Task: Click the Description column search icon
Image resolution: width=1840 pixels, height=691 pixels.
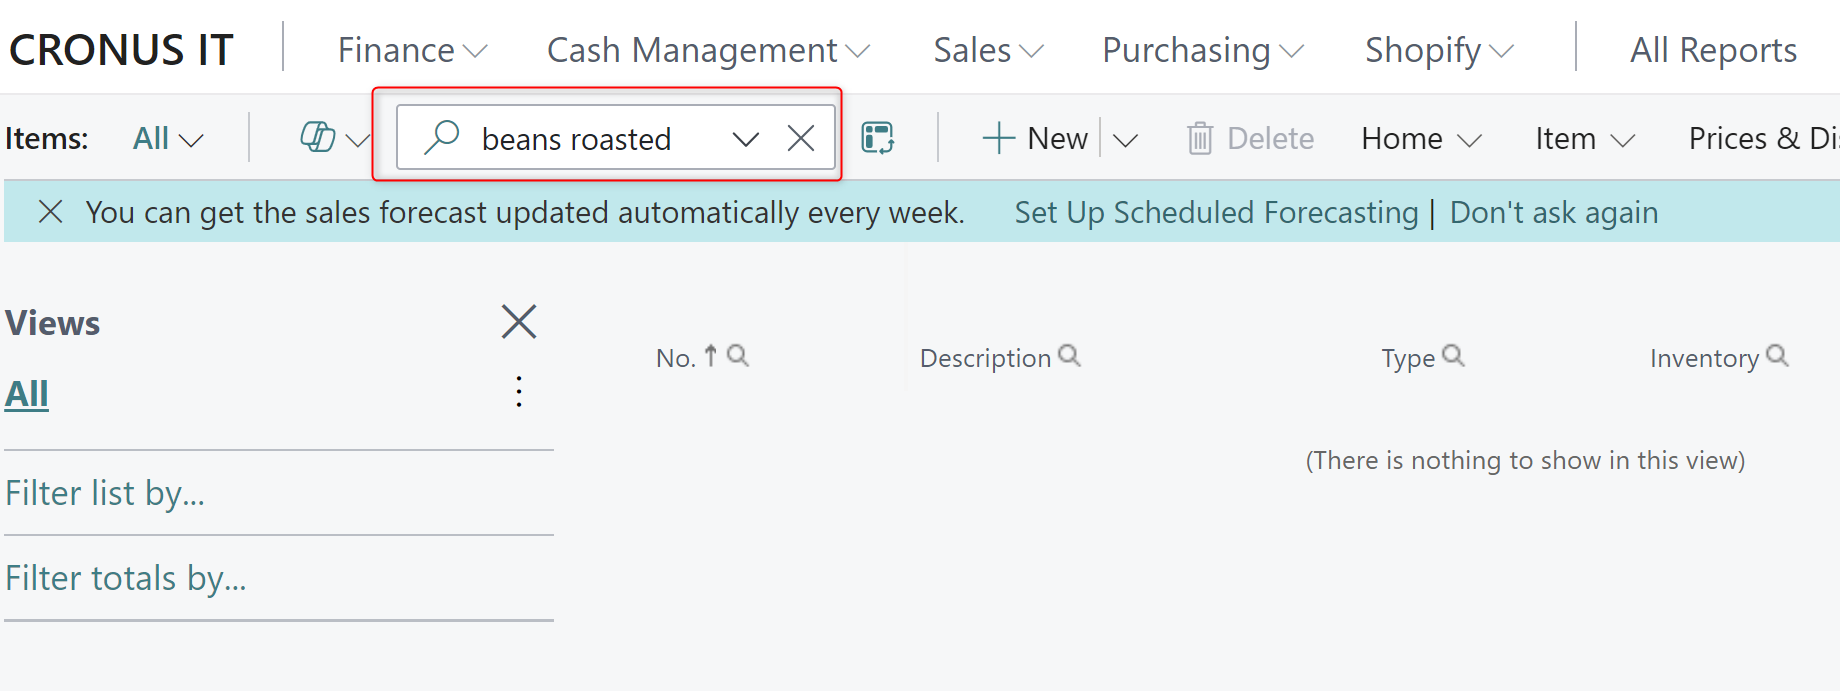Action: click(x=1069, y=356)
